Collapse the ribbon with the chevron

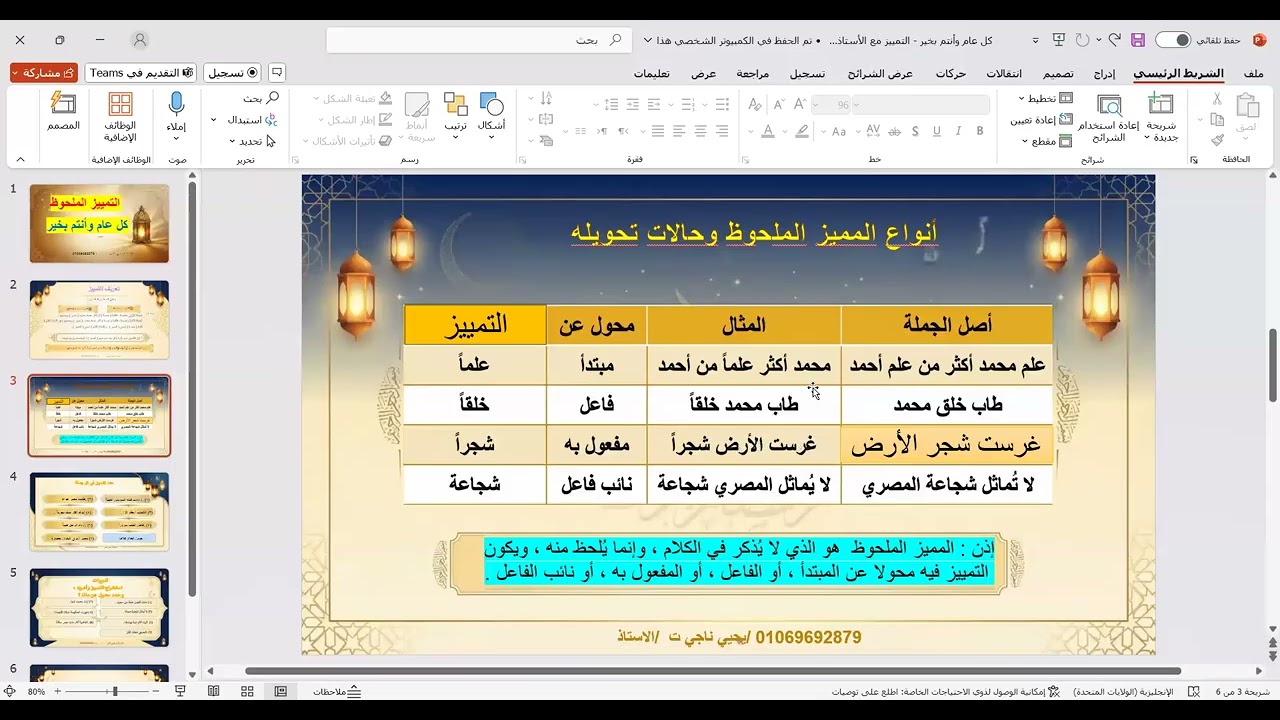[20, 159]
